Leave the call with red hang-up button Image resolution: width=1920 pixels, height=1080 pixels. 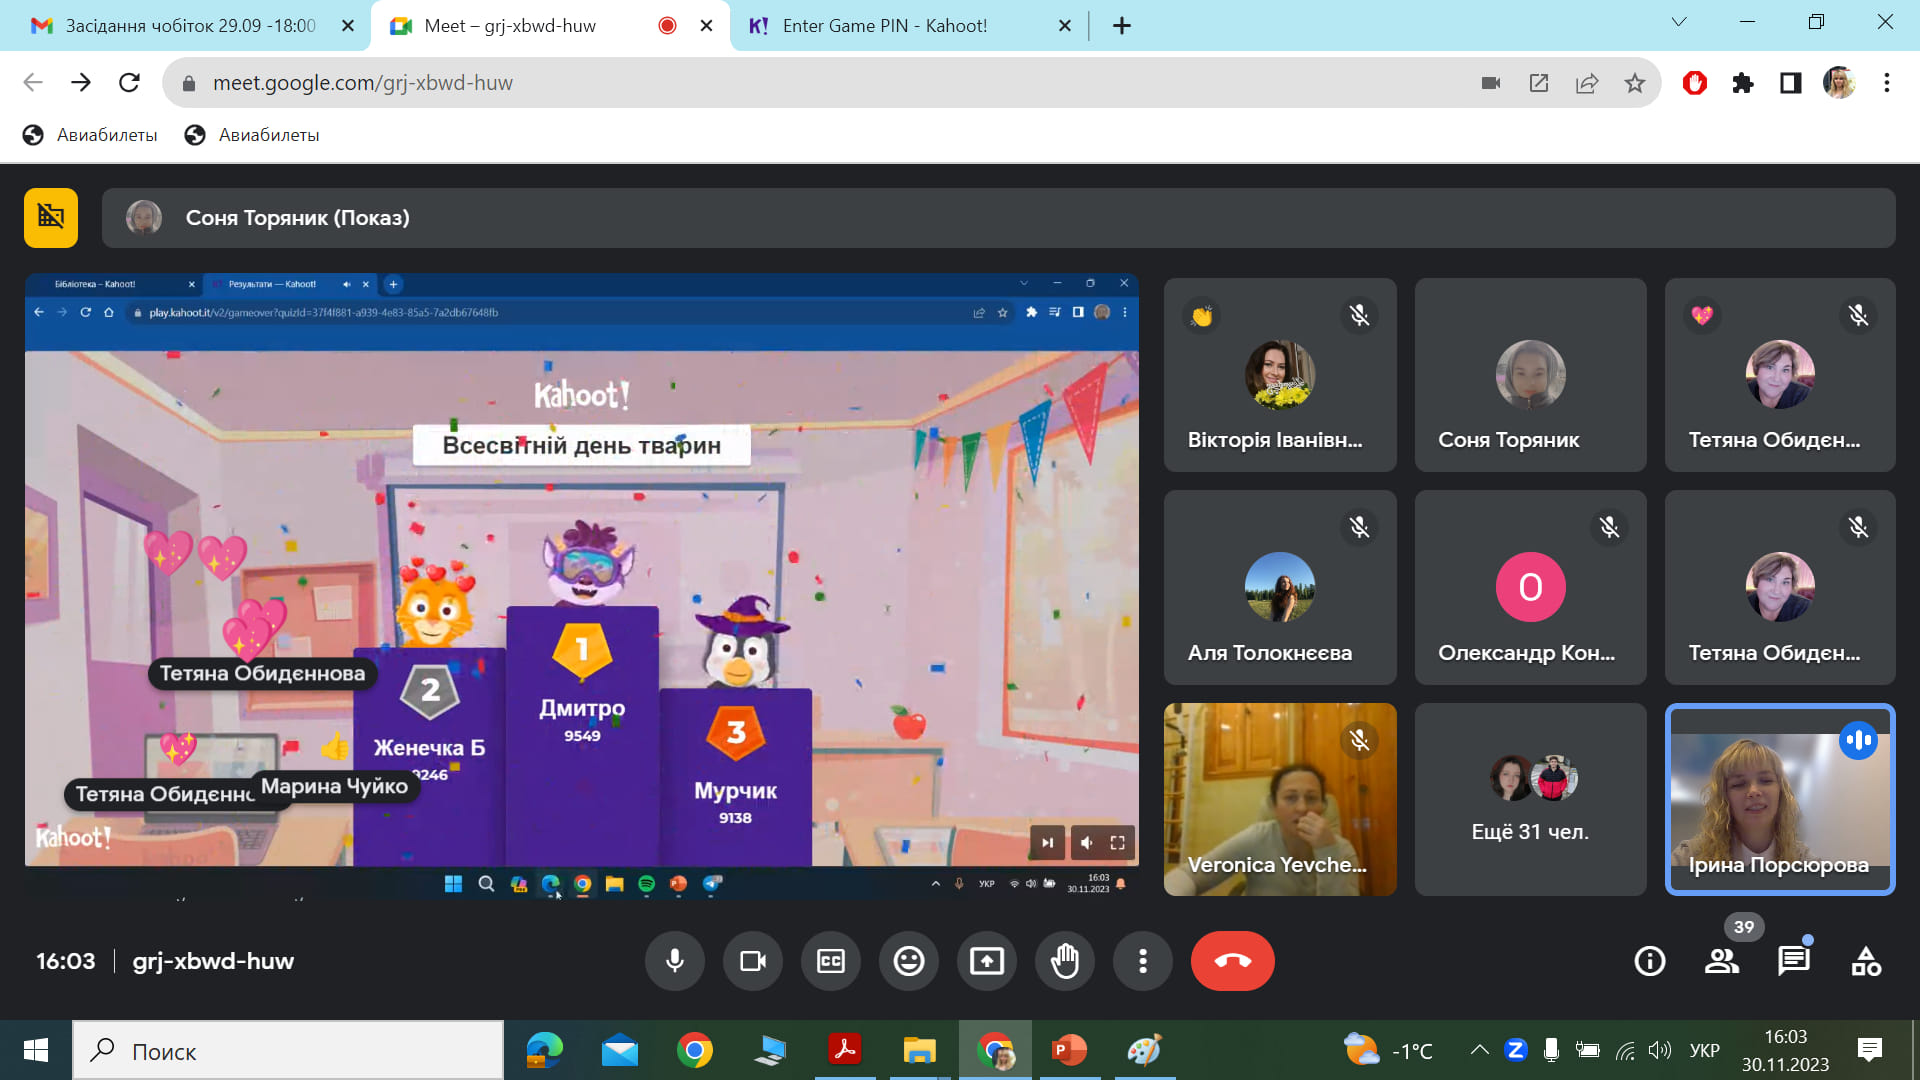click(1233, 961)
